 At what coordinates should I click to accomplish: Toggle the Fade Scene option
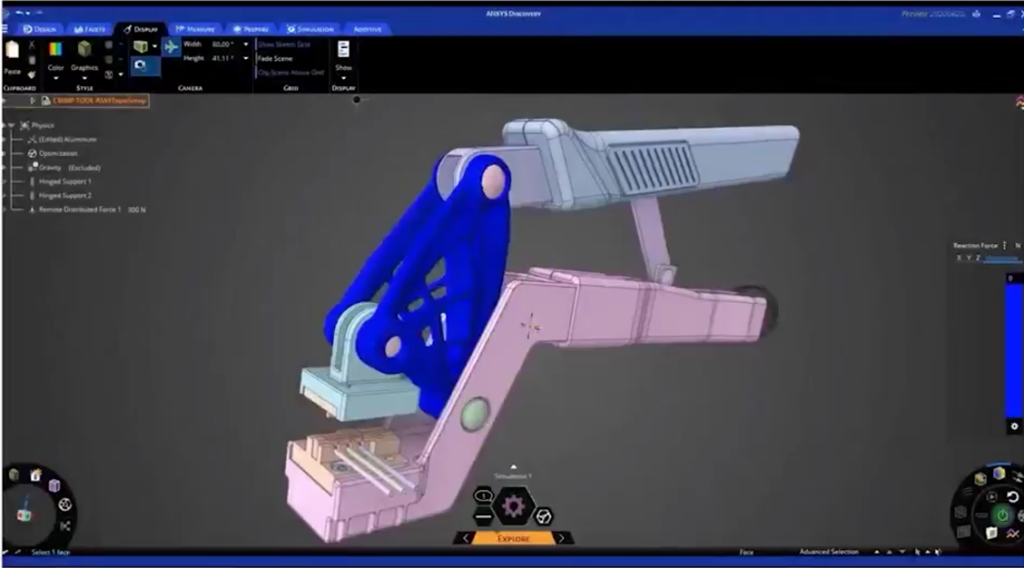pyautogui.click(x=275, y=59)
